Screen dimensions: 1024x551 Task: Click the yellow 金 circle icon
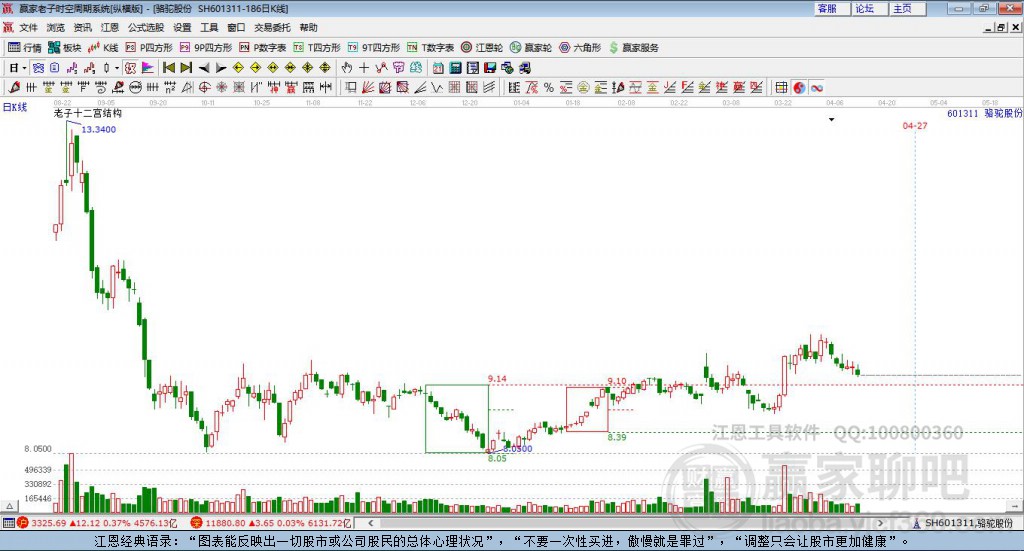[583, 87]
